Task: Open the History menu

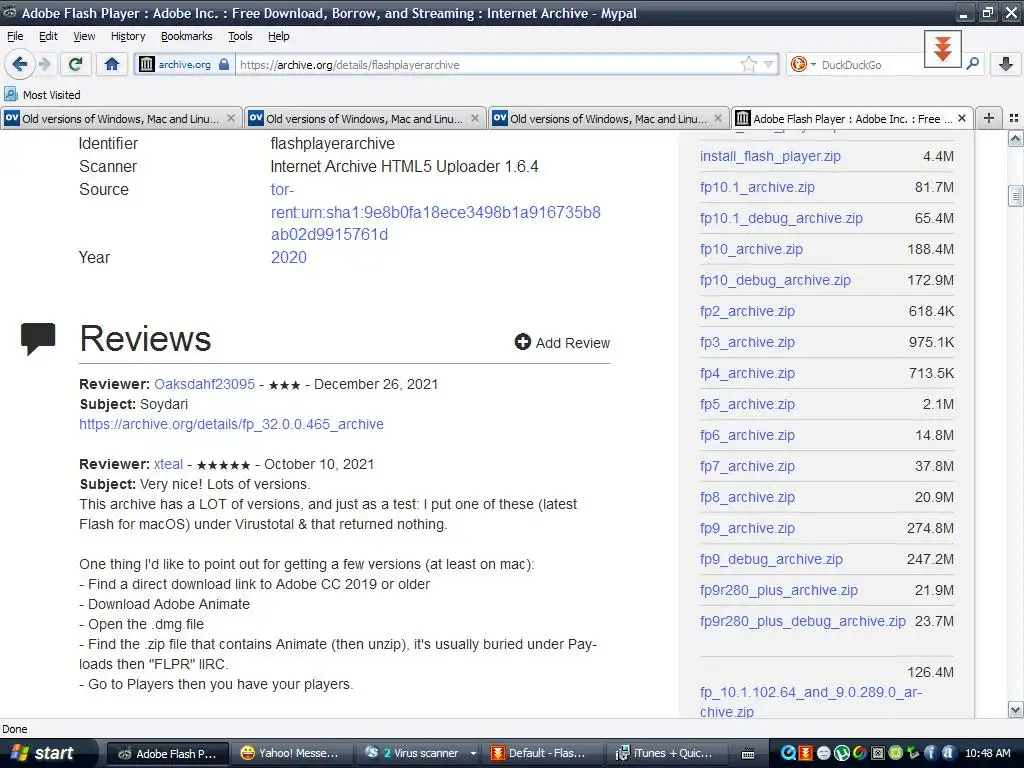Action: (128, 36)
